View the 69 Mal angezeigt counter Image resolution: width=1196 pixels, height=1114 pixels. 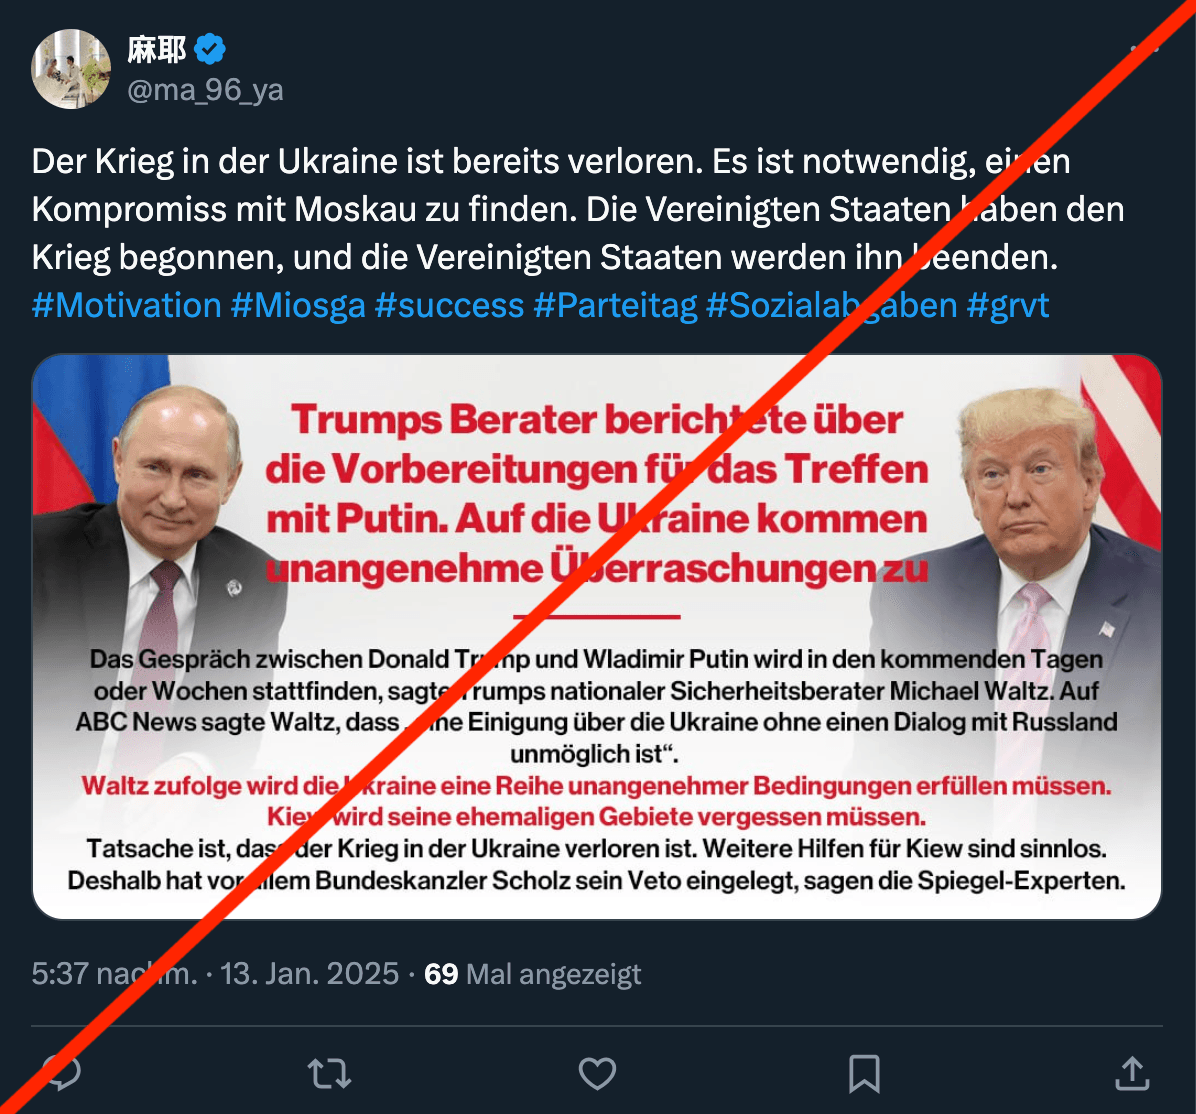click(x=532, y=974)
